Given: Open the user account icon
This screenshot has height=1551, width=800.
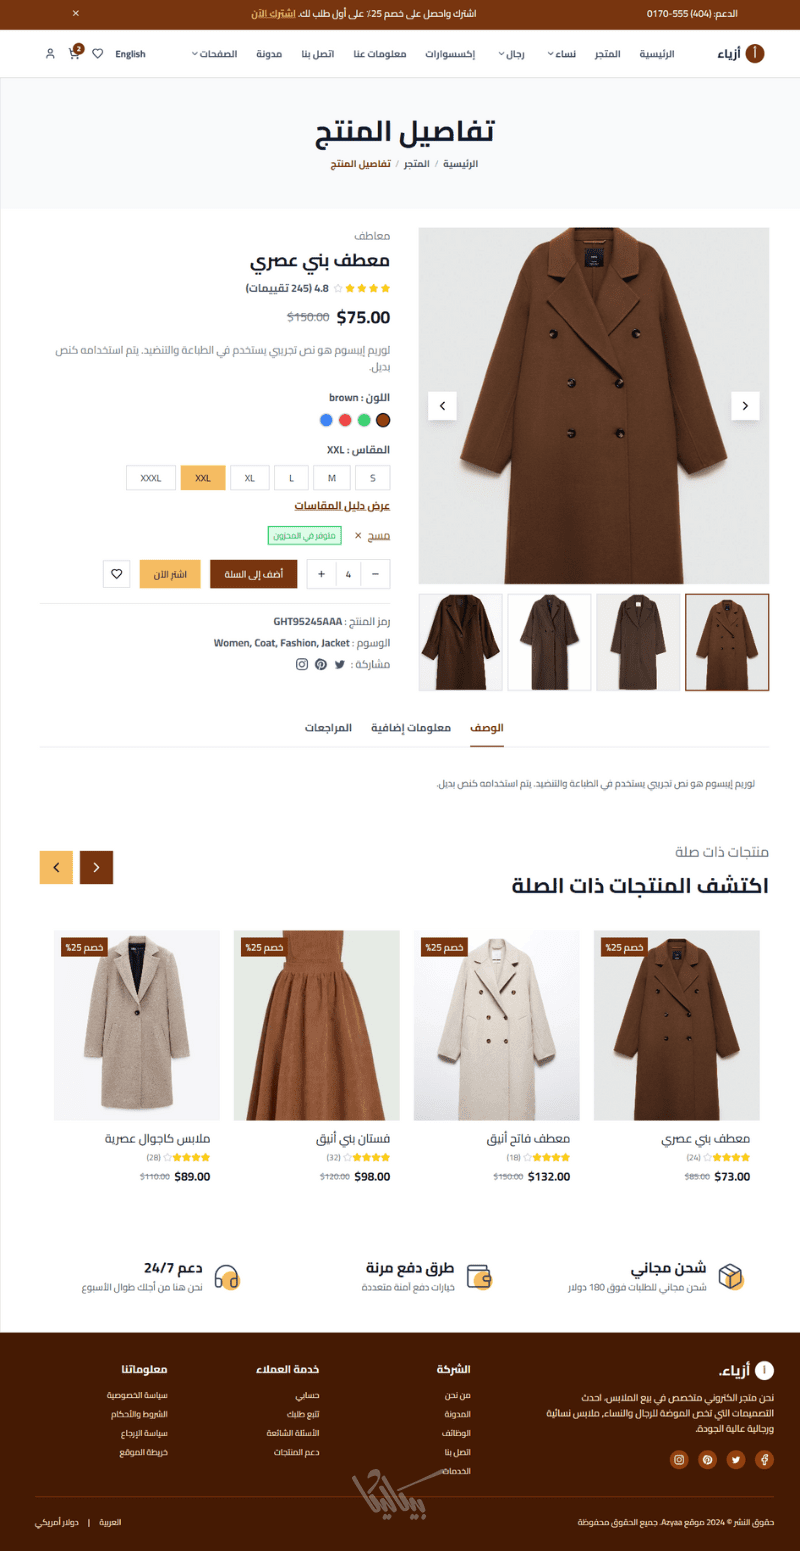Looking at the screenshot, I should point(50,54).
